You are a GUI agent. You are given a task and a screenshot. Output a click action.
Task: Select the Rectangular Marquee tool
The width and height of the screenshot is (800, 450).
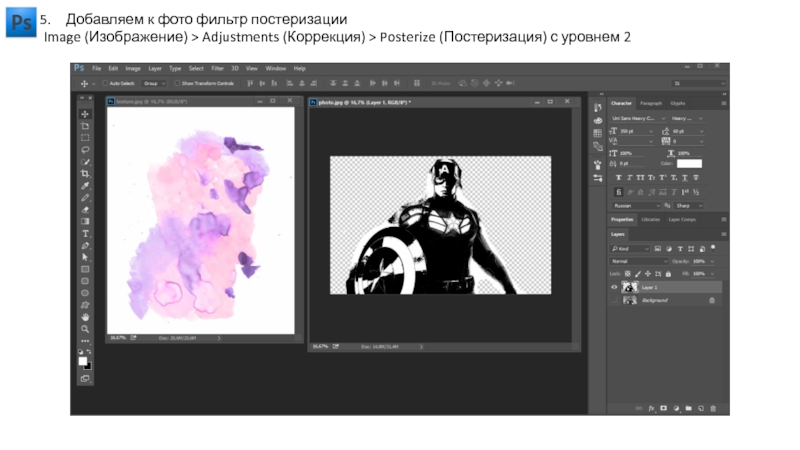pyautogui.click(x=85, y=138)
